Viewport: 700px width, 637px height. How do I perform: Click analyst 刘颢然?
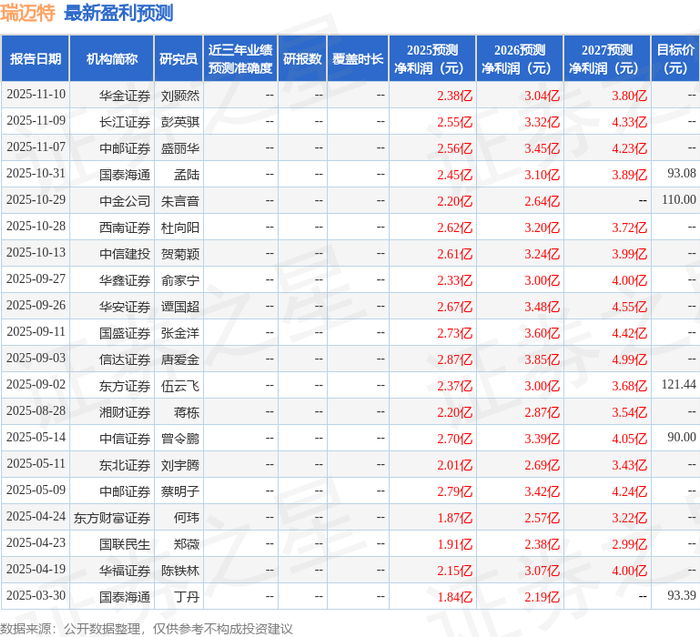point(180,96)
